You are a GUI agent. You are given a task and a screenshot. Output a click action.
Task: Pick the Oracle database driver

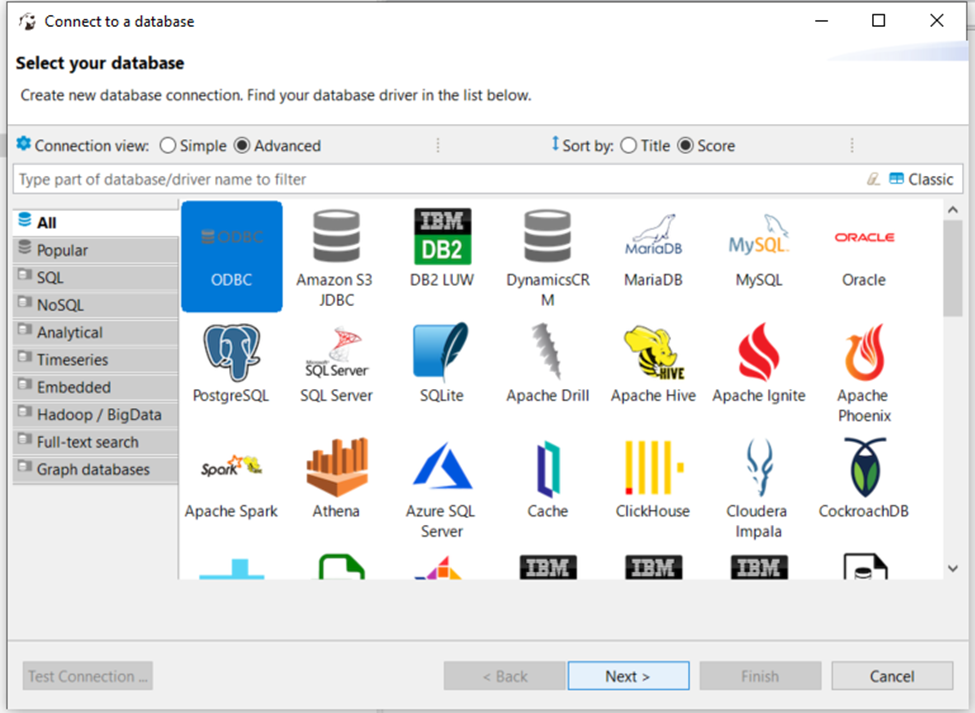click(x=864, y=239)
